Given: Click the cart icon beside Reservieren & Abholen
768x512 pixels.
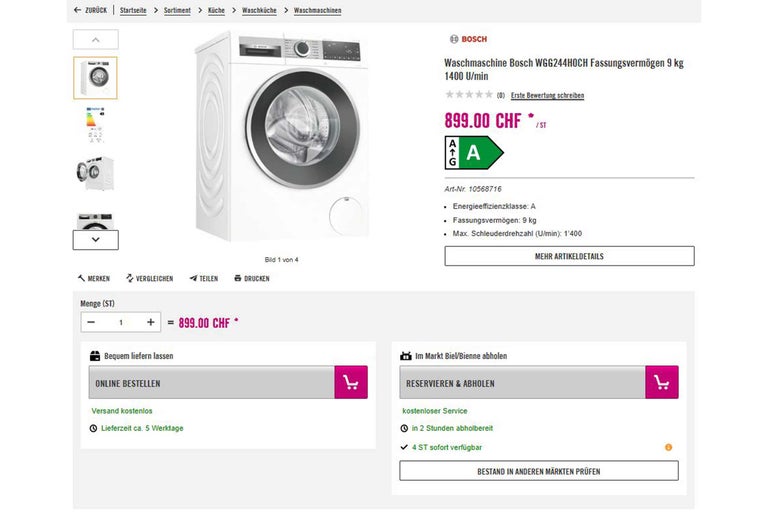Looking at the screenshot, I should pyautogui.click(x=662, y=382).
